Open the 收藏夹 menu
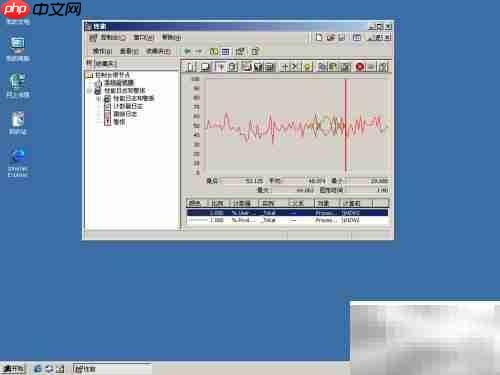The image size is (500, 375). [x=159, y=51]
